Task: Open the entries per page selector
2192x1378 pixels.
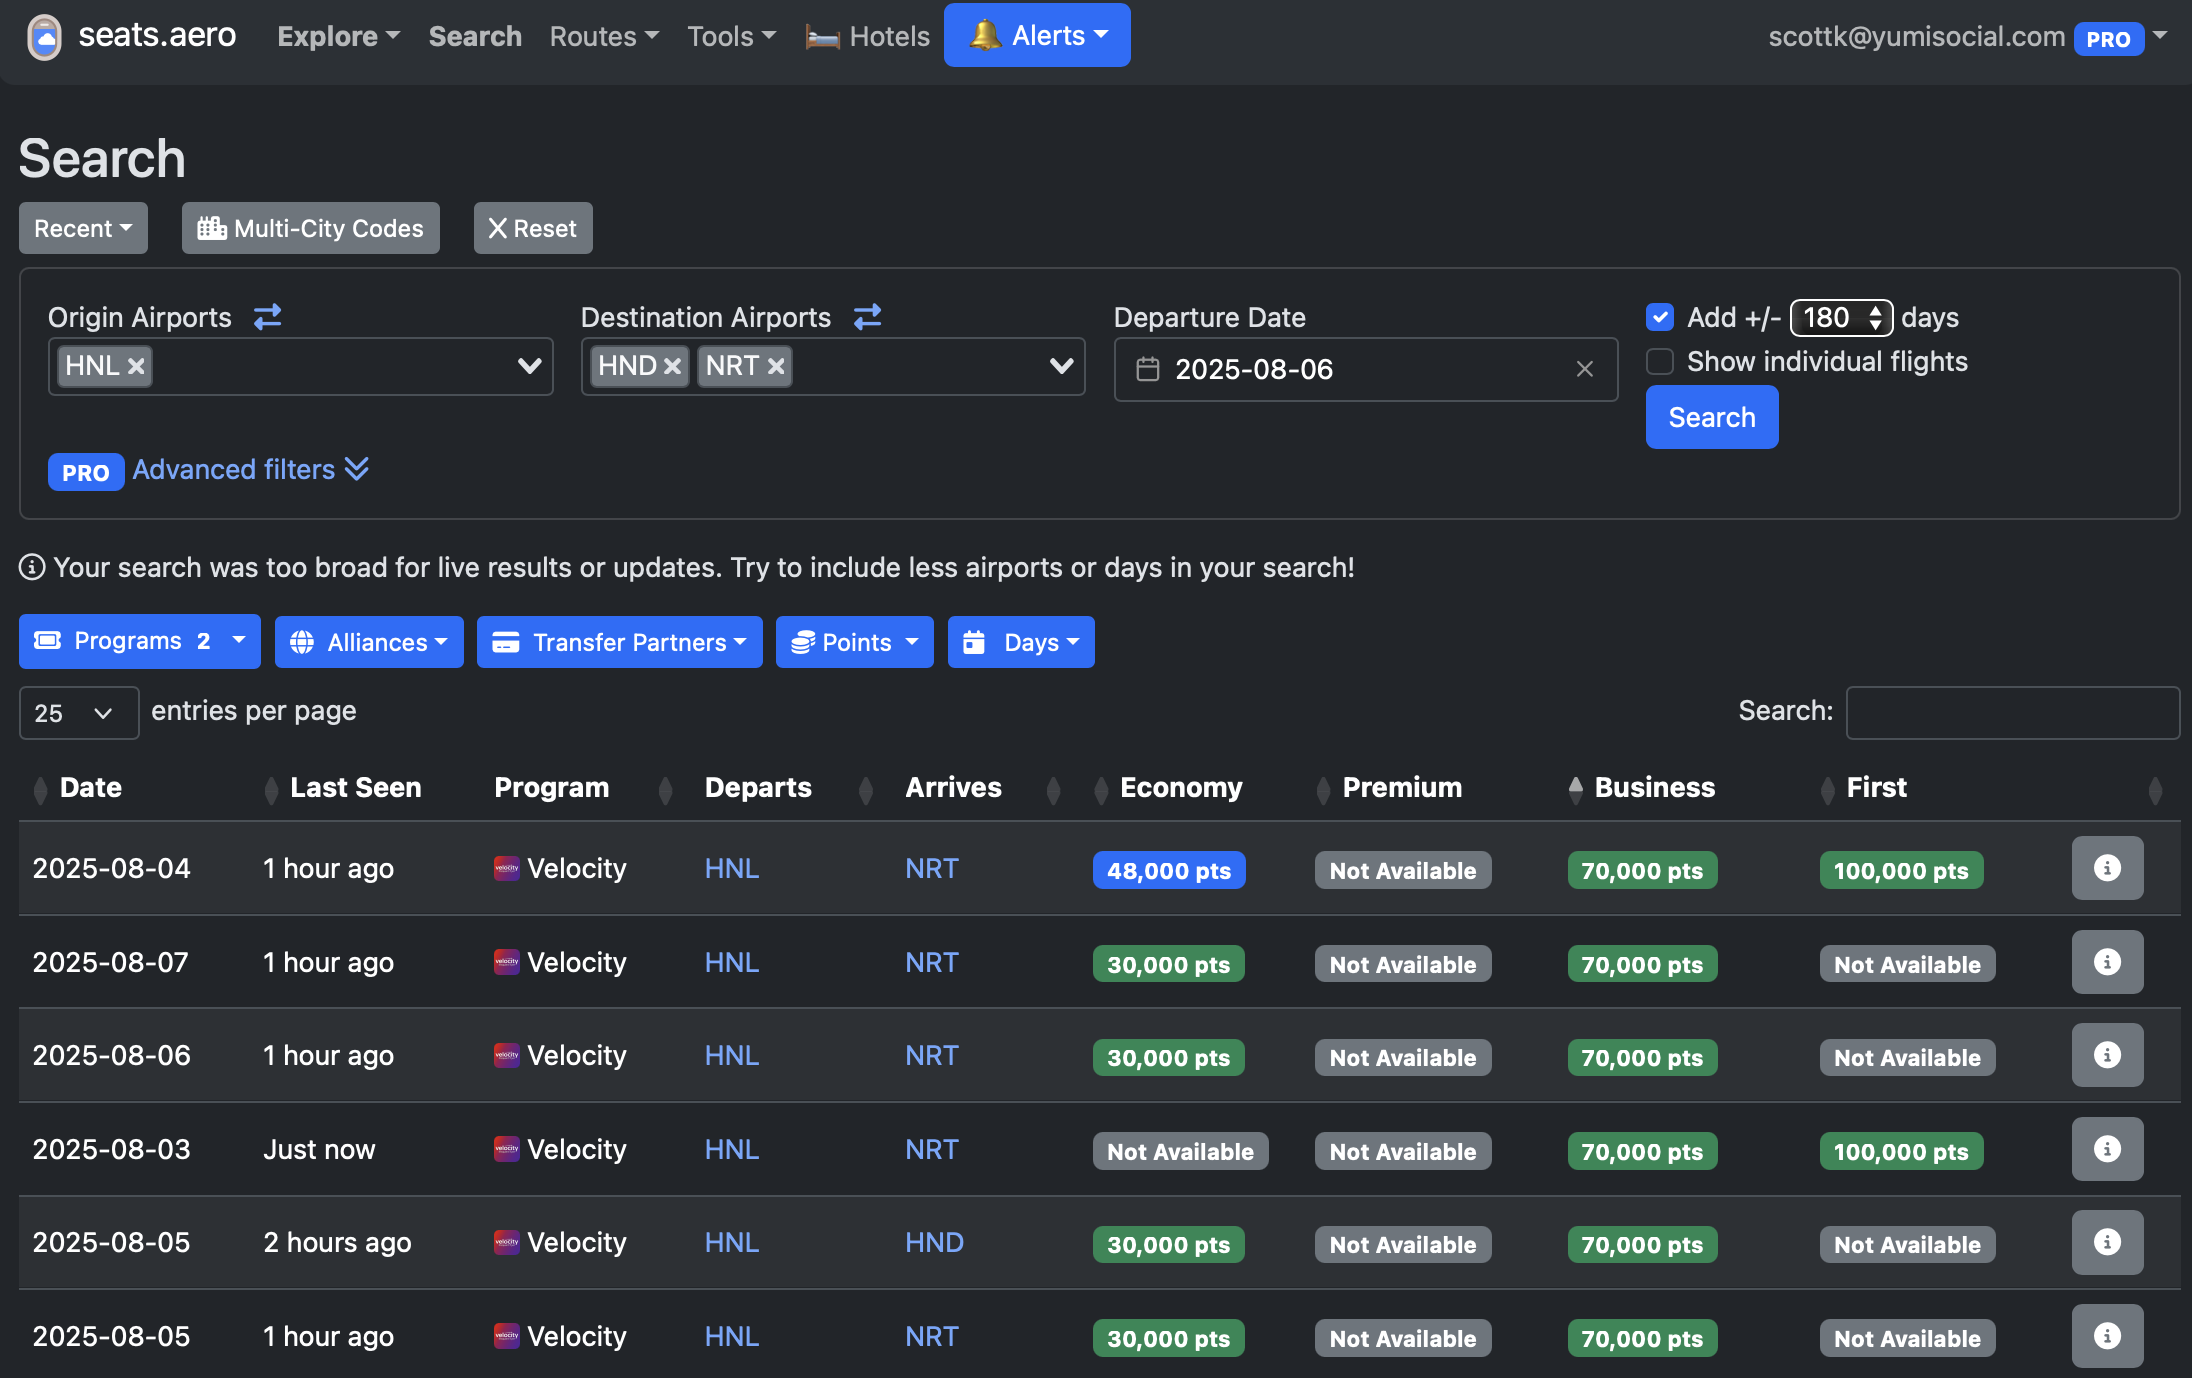Action: 78,713
